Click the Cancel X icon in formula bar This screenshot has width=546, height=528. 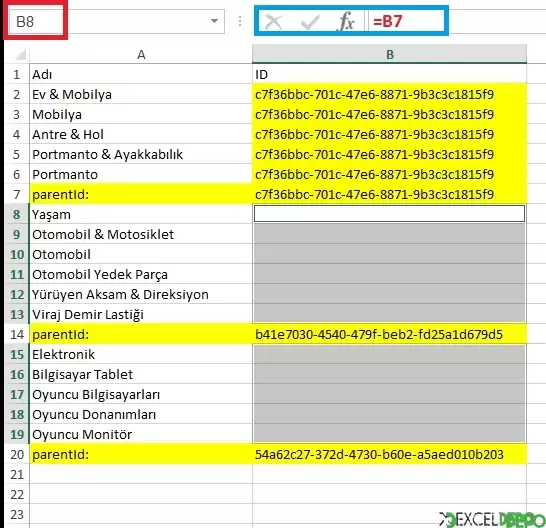[273, 22]
